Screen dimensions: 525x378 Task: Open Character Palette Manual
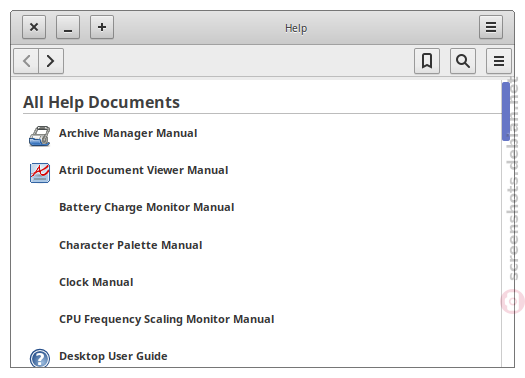(x=131, y=245)
